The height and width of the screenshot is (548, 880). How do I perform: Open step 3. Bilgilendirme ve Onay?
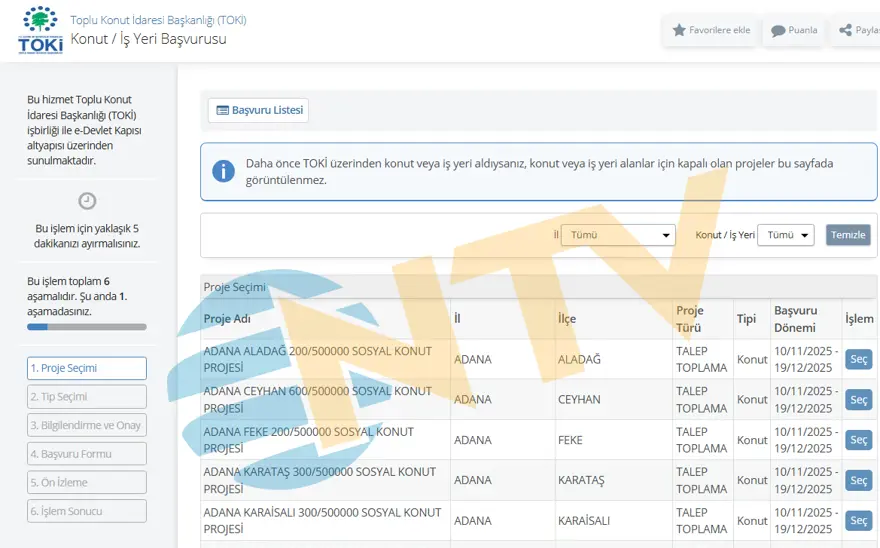tap(87, 425)
